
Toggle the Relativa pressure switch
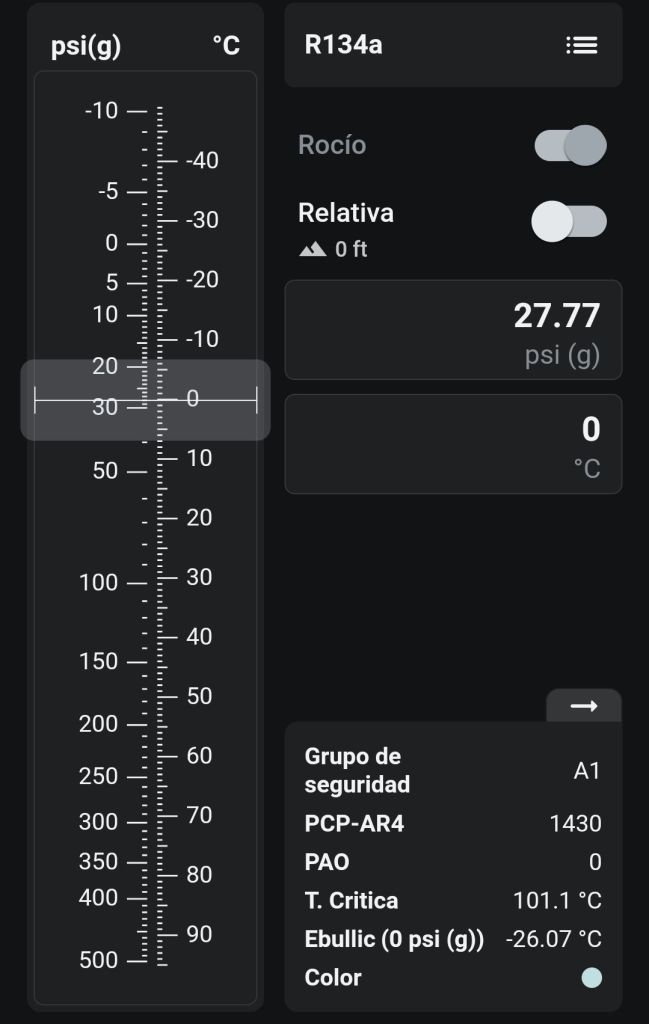(x=568, y=221)
